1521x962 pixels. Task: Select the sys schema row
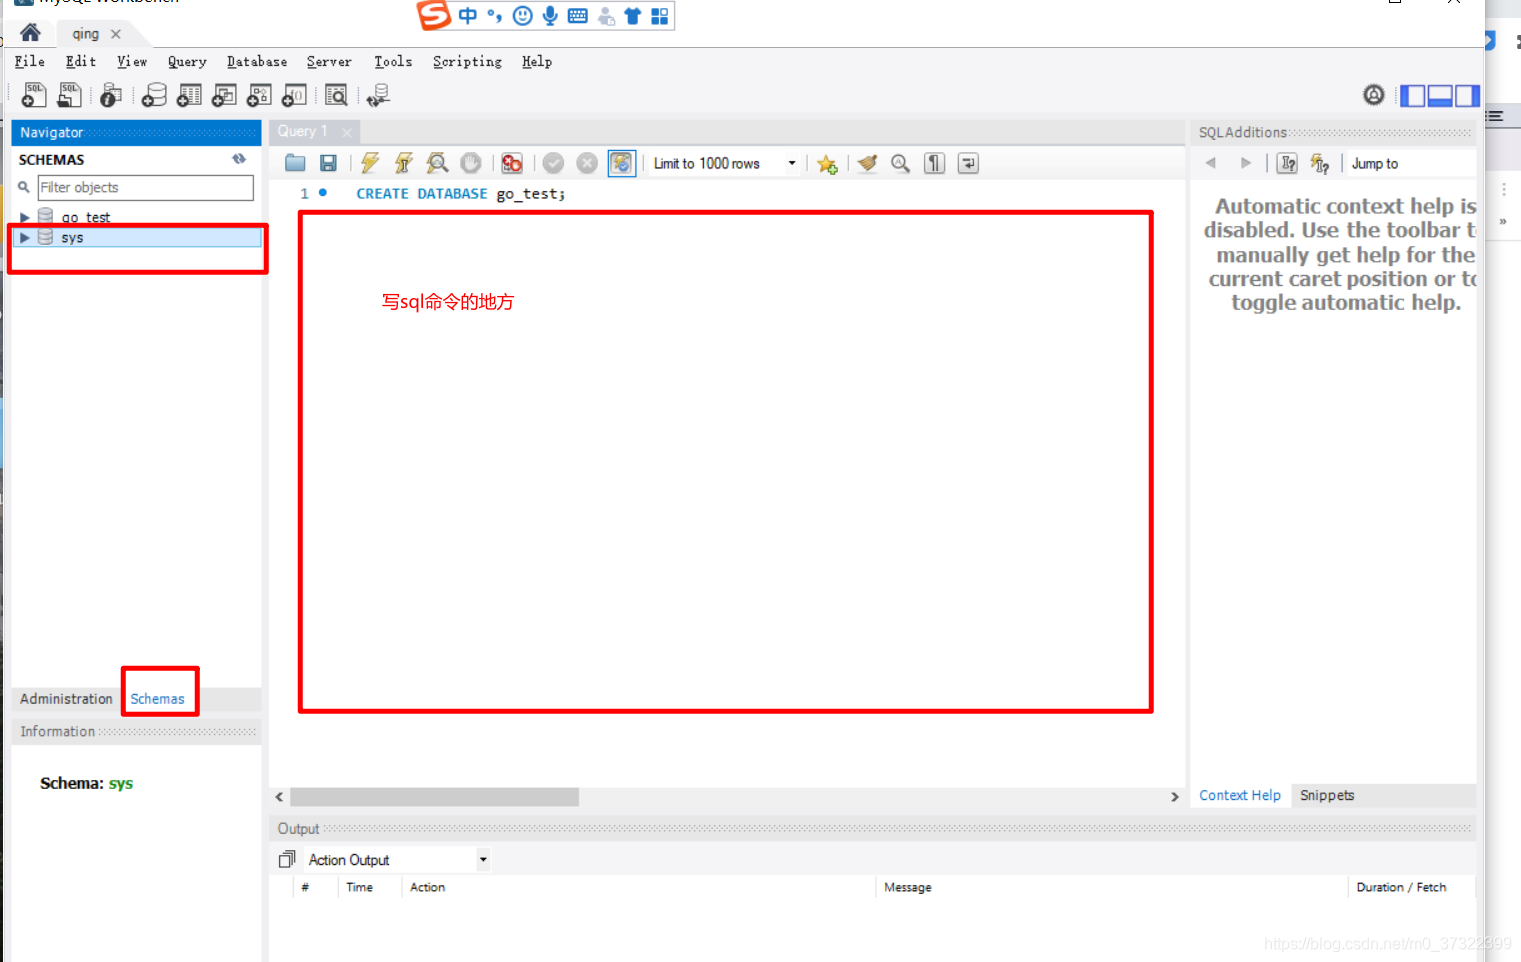[x=137, y=238]
